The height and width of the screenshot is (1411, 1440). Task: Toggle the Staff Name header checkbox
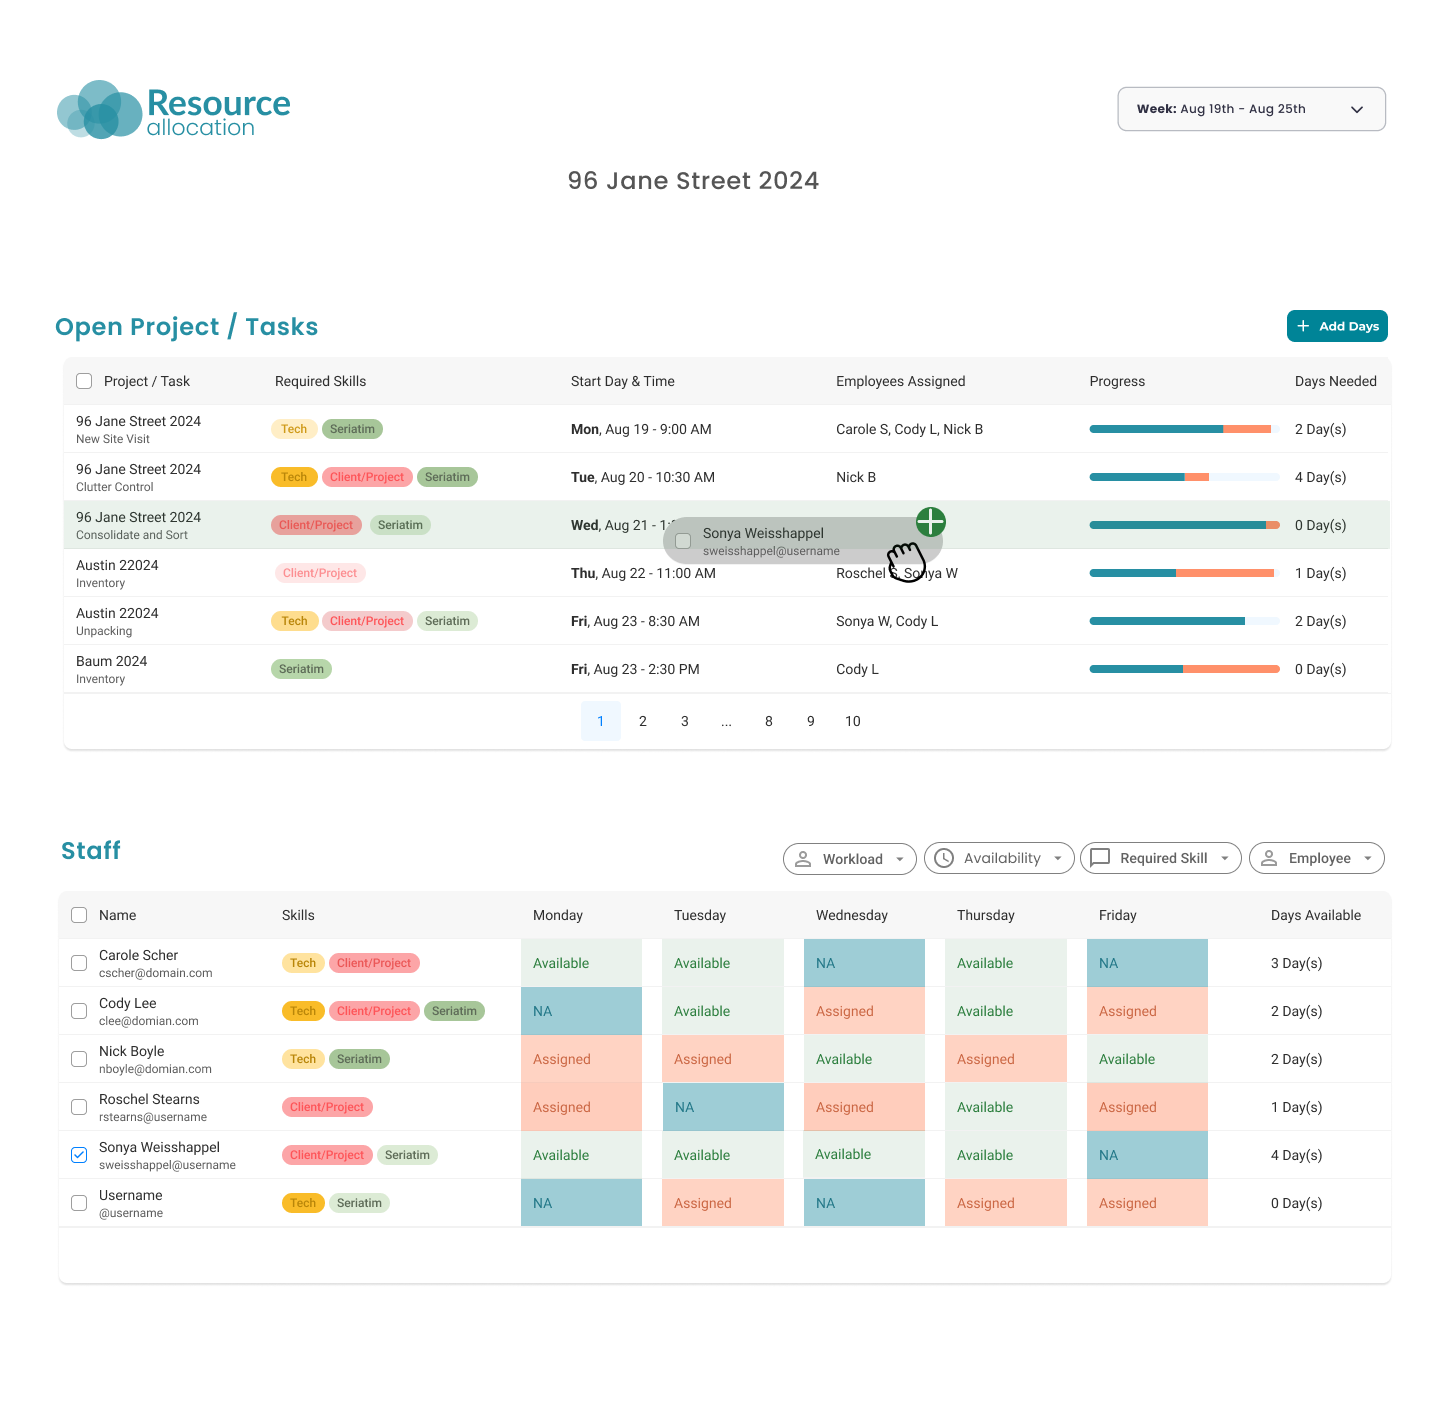coord(79,915)
